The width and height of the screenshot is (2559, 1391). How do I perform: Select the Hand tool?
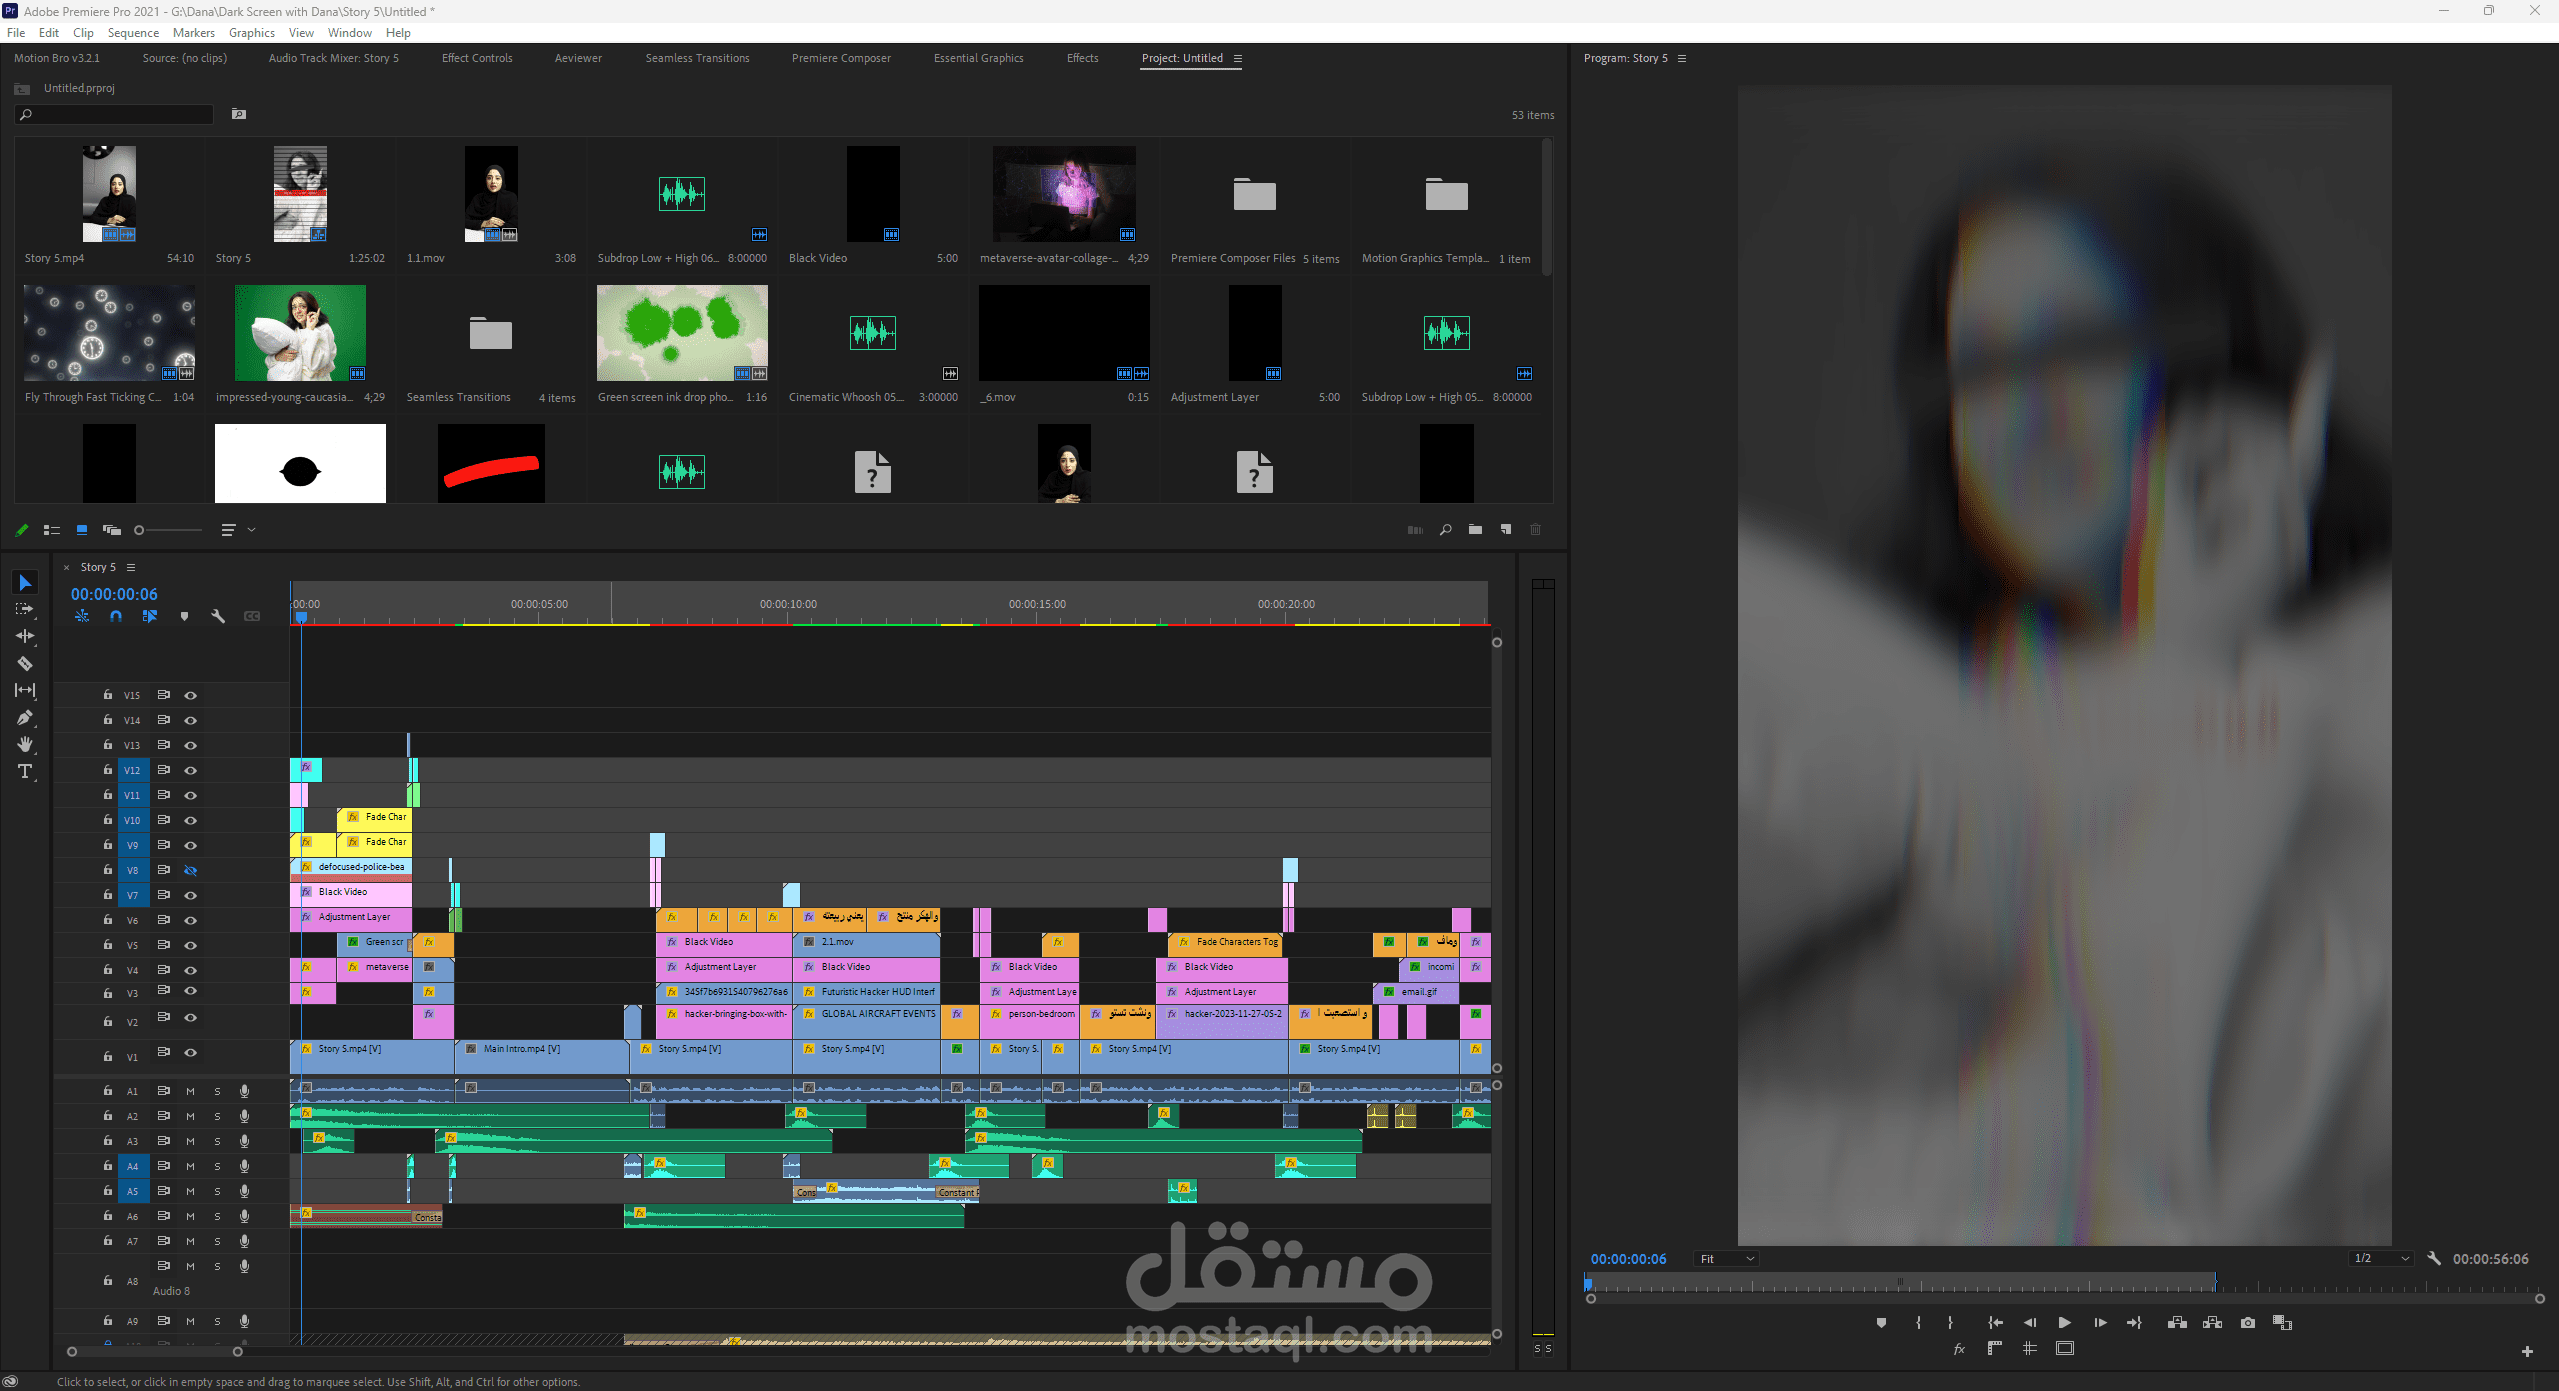point(25,745)
